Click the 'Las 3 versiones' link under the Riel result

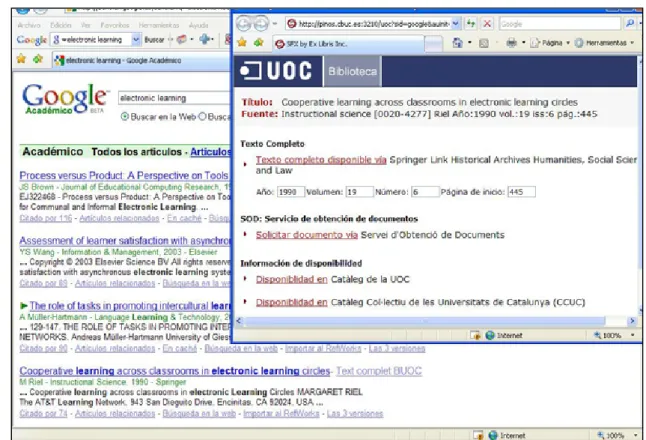[355, 413]
